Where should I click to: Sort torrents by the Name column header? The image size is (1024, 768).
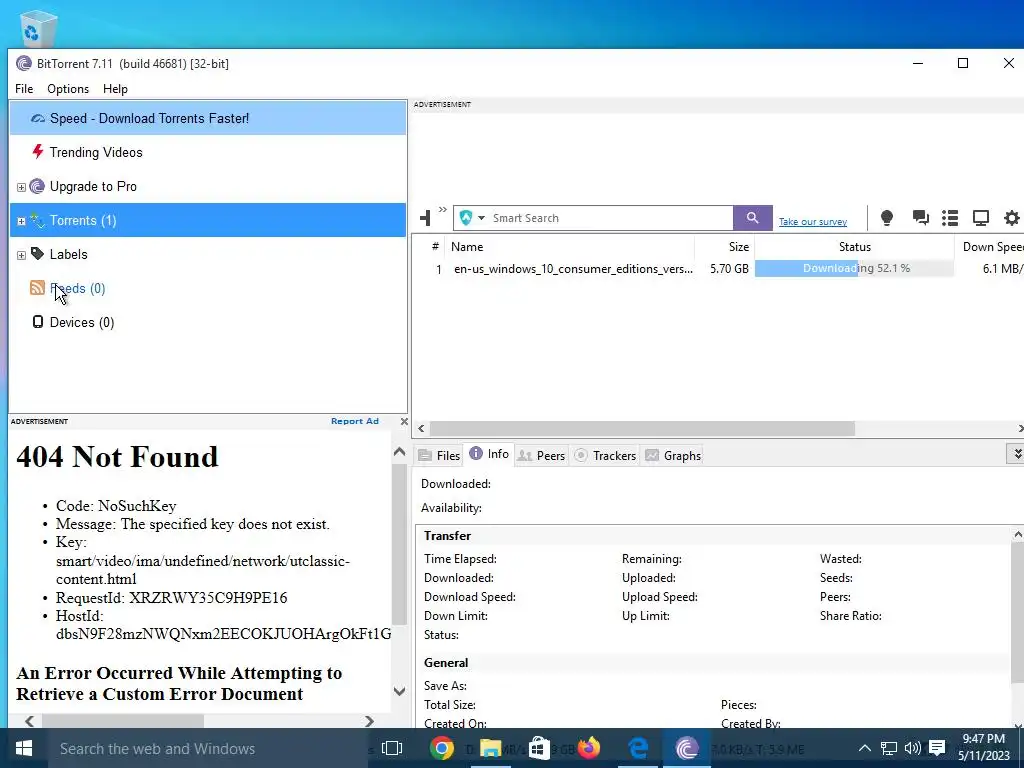point(568,247)
